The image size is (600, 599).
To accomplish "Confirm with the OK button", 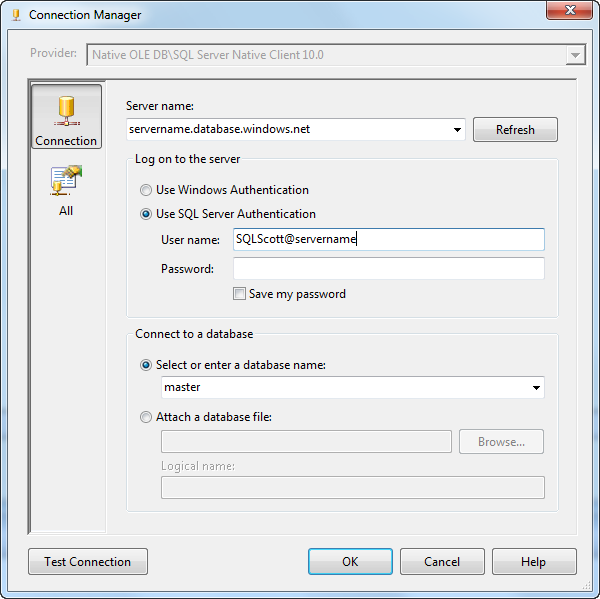I will click(350, 561).
